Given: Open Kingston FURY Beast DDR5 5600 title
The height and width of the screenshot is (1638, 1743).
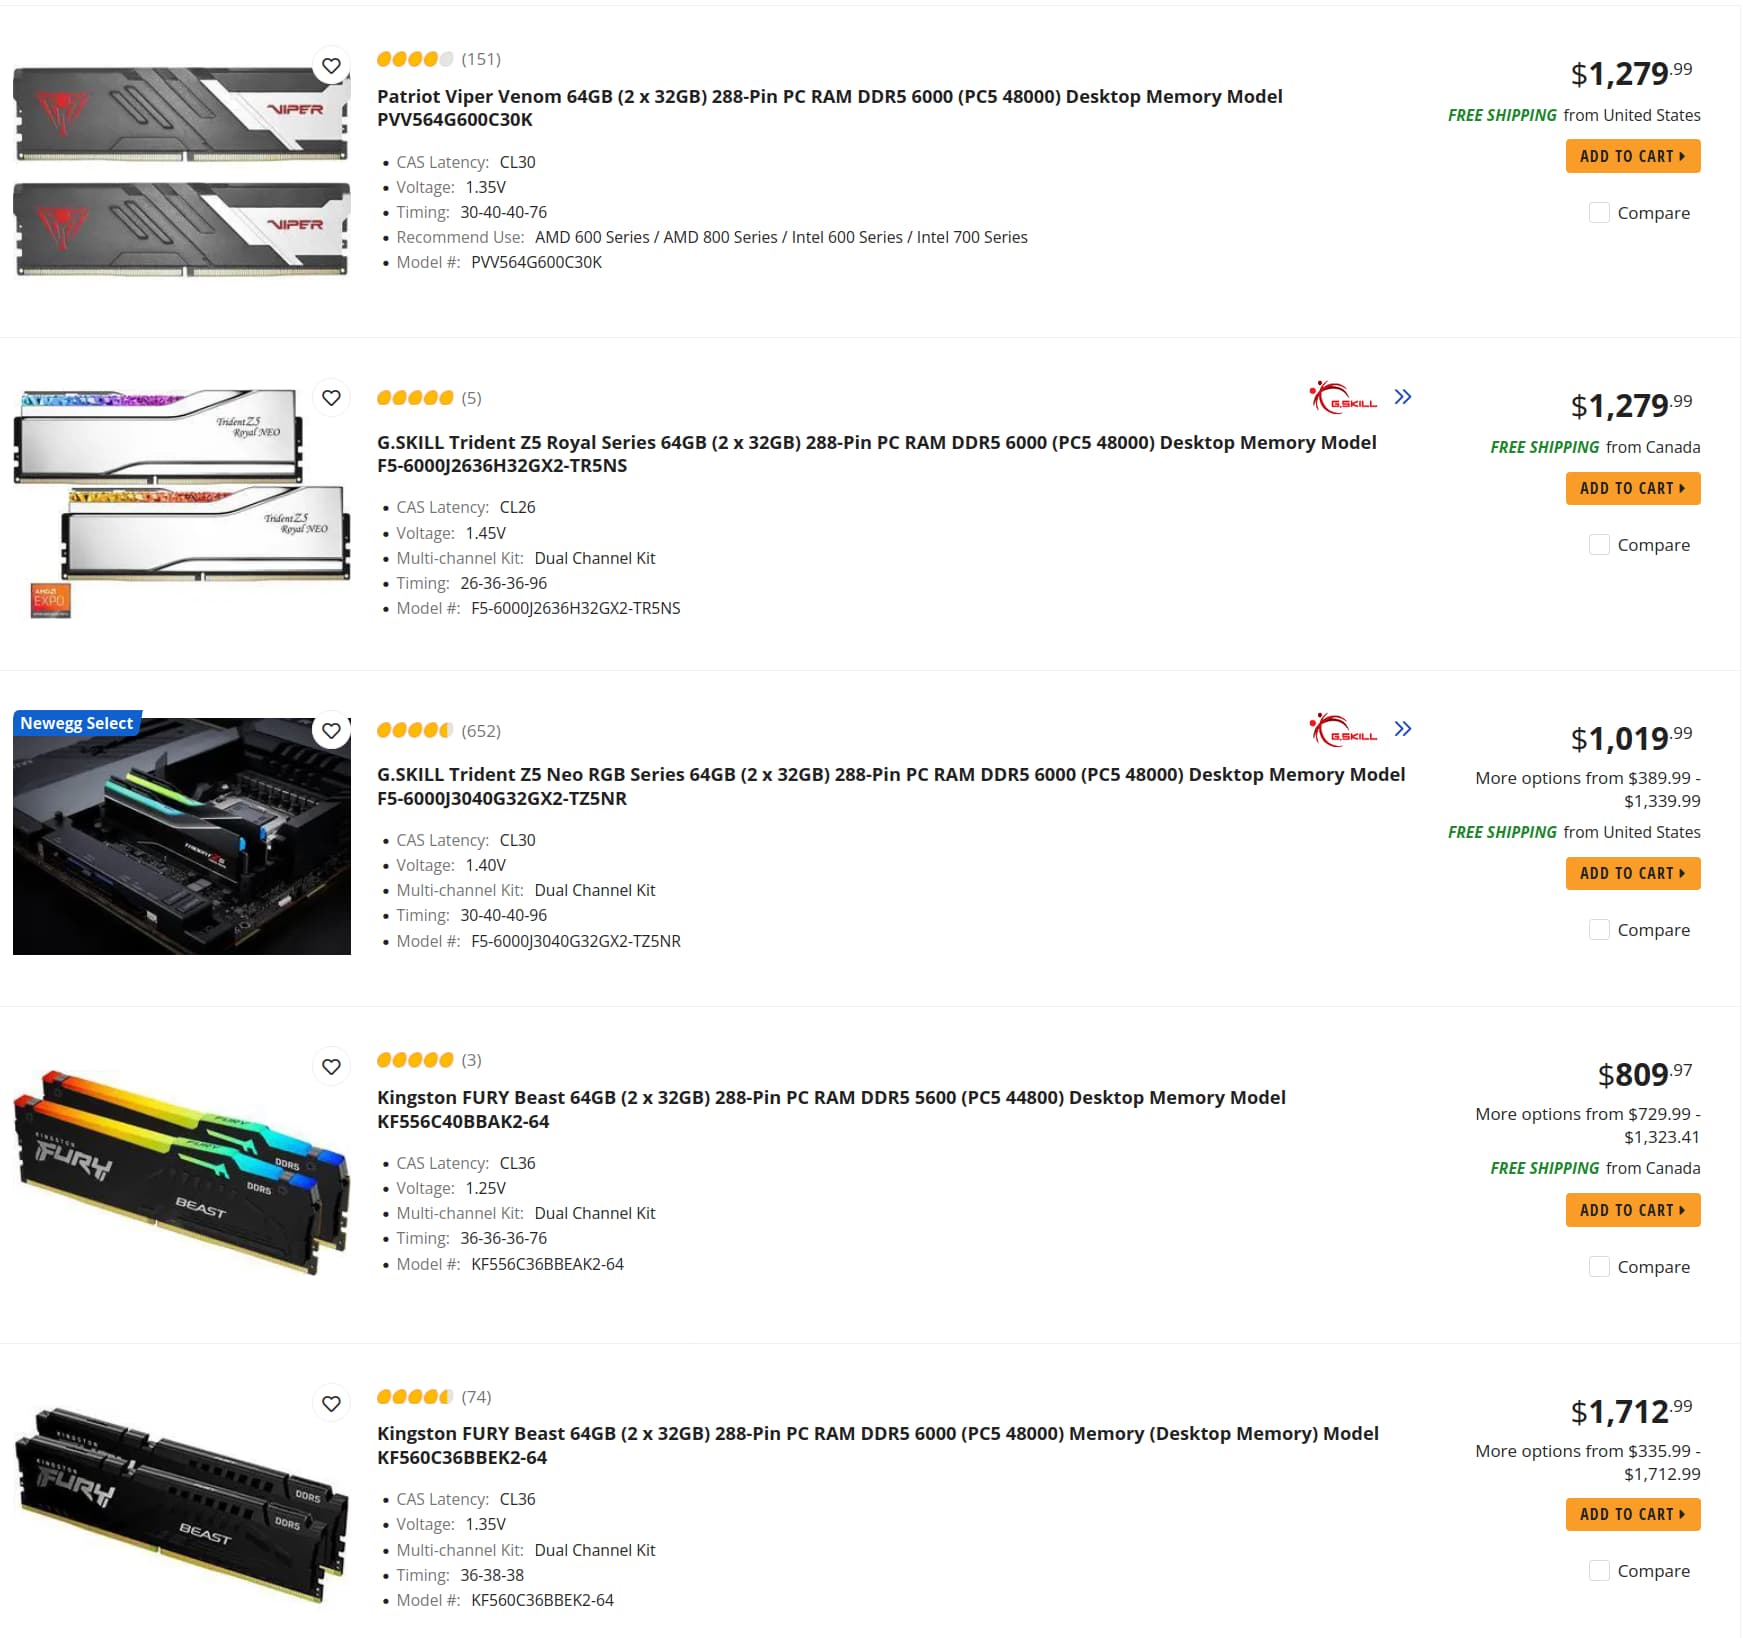Looking at the screenshot, I should pyautogui.click(x=831, y=1109).
